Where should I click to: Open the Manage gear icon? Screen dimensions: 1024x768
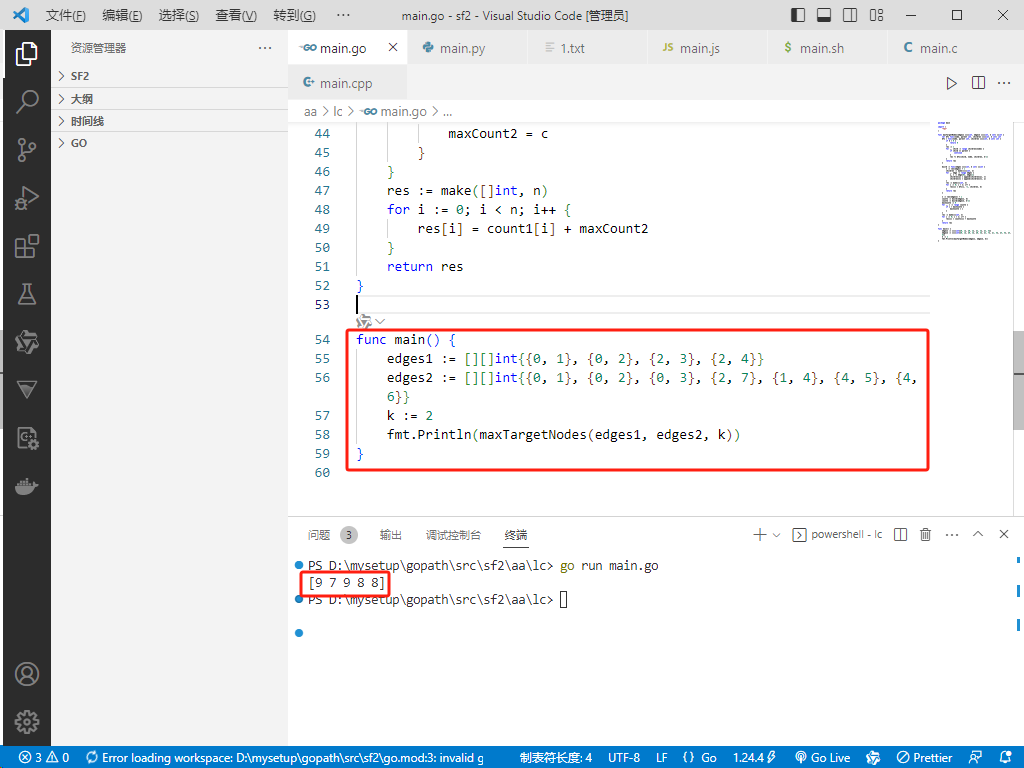click(x=27, y=722)
